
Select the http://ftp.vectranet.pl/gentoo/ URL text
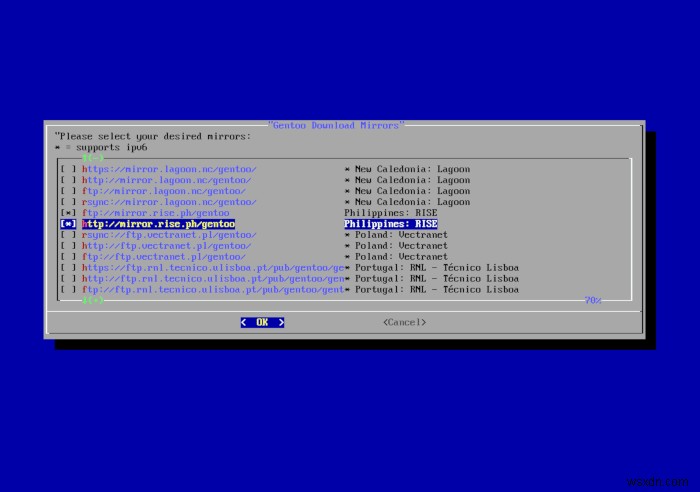167,246
